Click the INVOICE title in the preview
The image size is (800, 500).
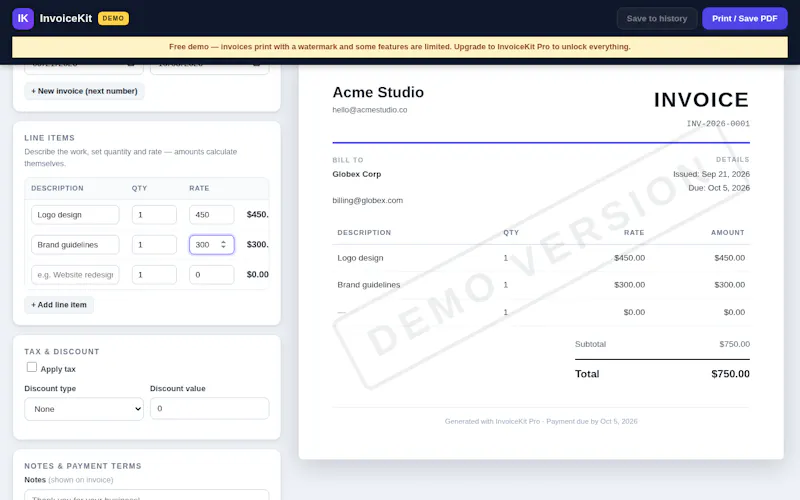point(701,100)
